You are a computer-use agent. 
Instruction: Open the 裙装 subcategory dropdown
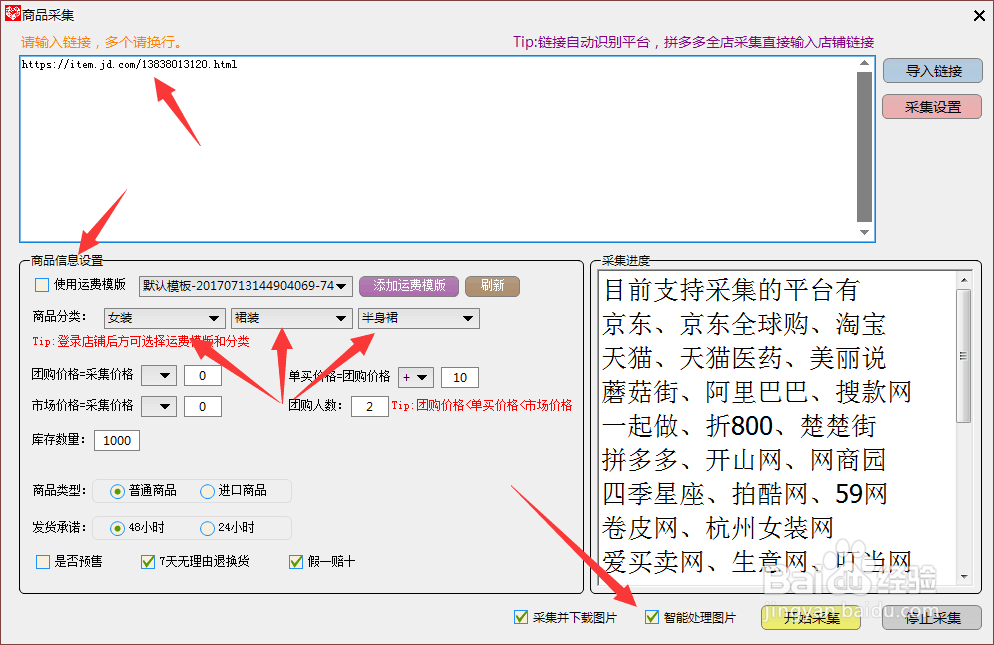[x=290, y=318]
